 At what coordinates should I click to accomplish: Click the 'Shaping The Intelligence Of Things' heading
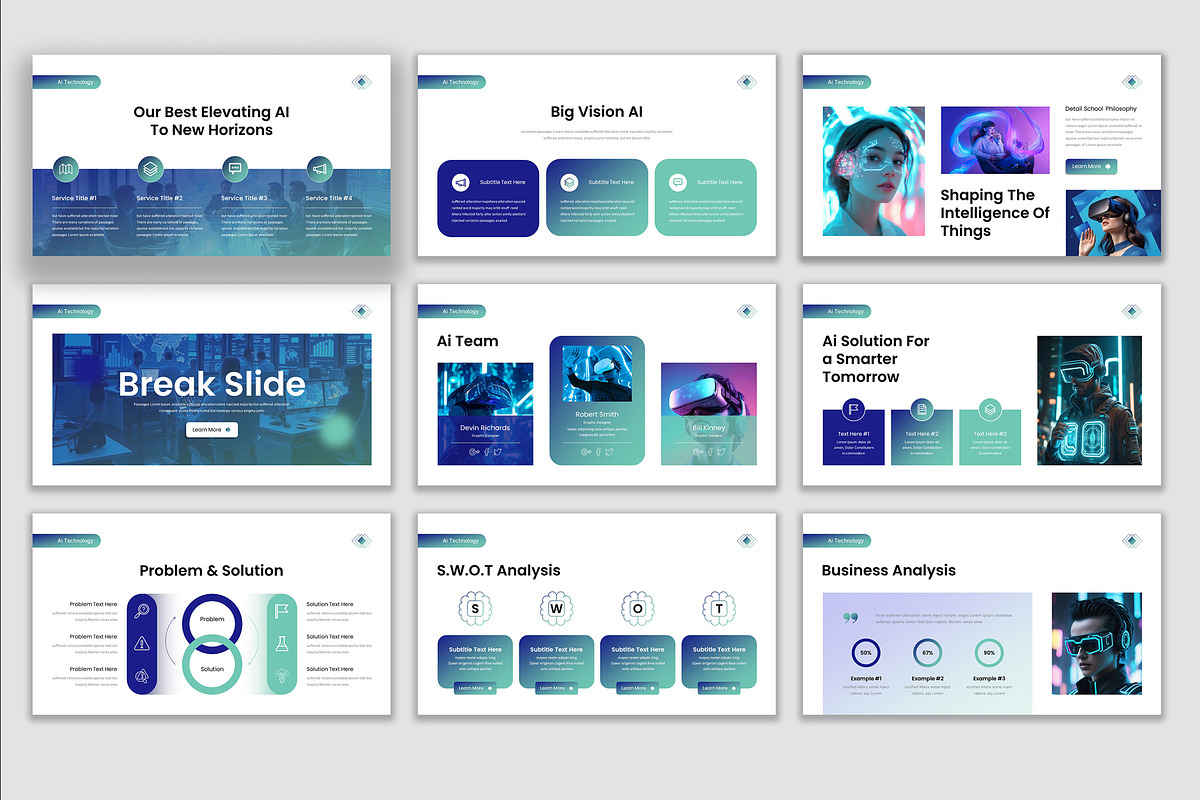[x=995, y=213]
